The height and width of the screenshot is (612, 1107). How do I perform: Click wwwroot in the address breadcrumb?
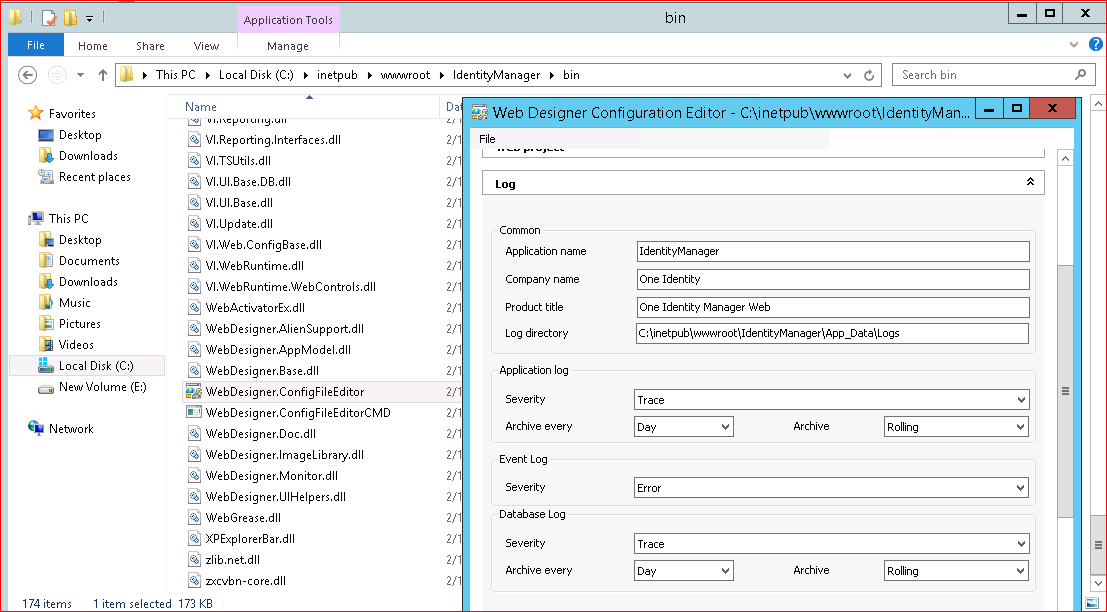405,75
